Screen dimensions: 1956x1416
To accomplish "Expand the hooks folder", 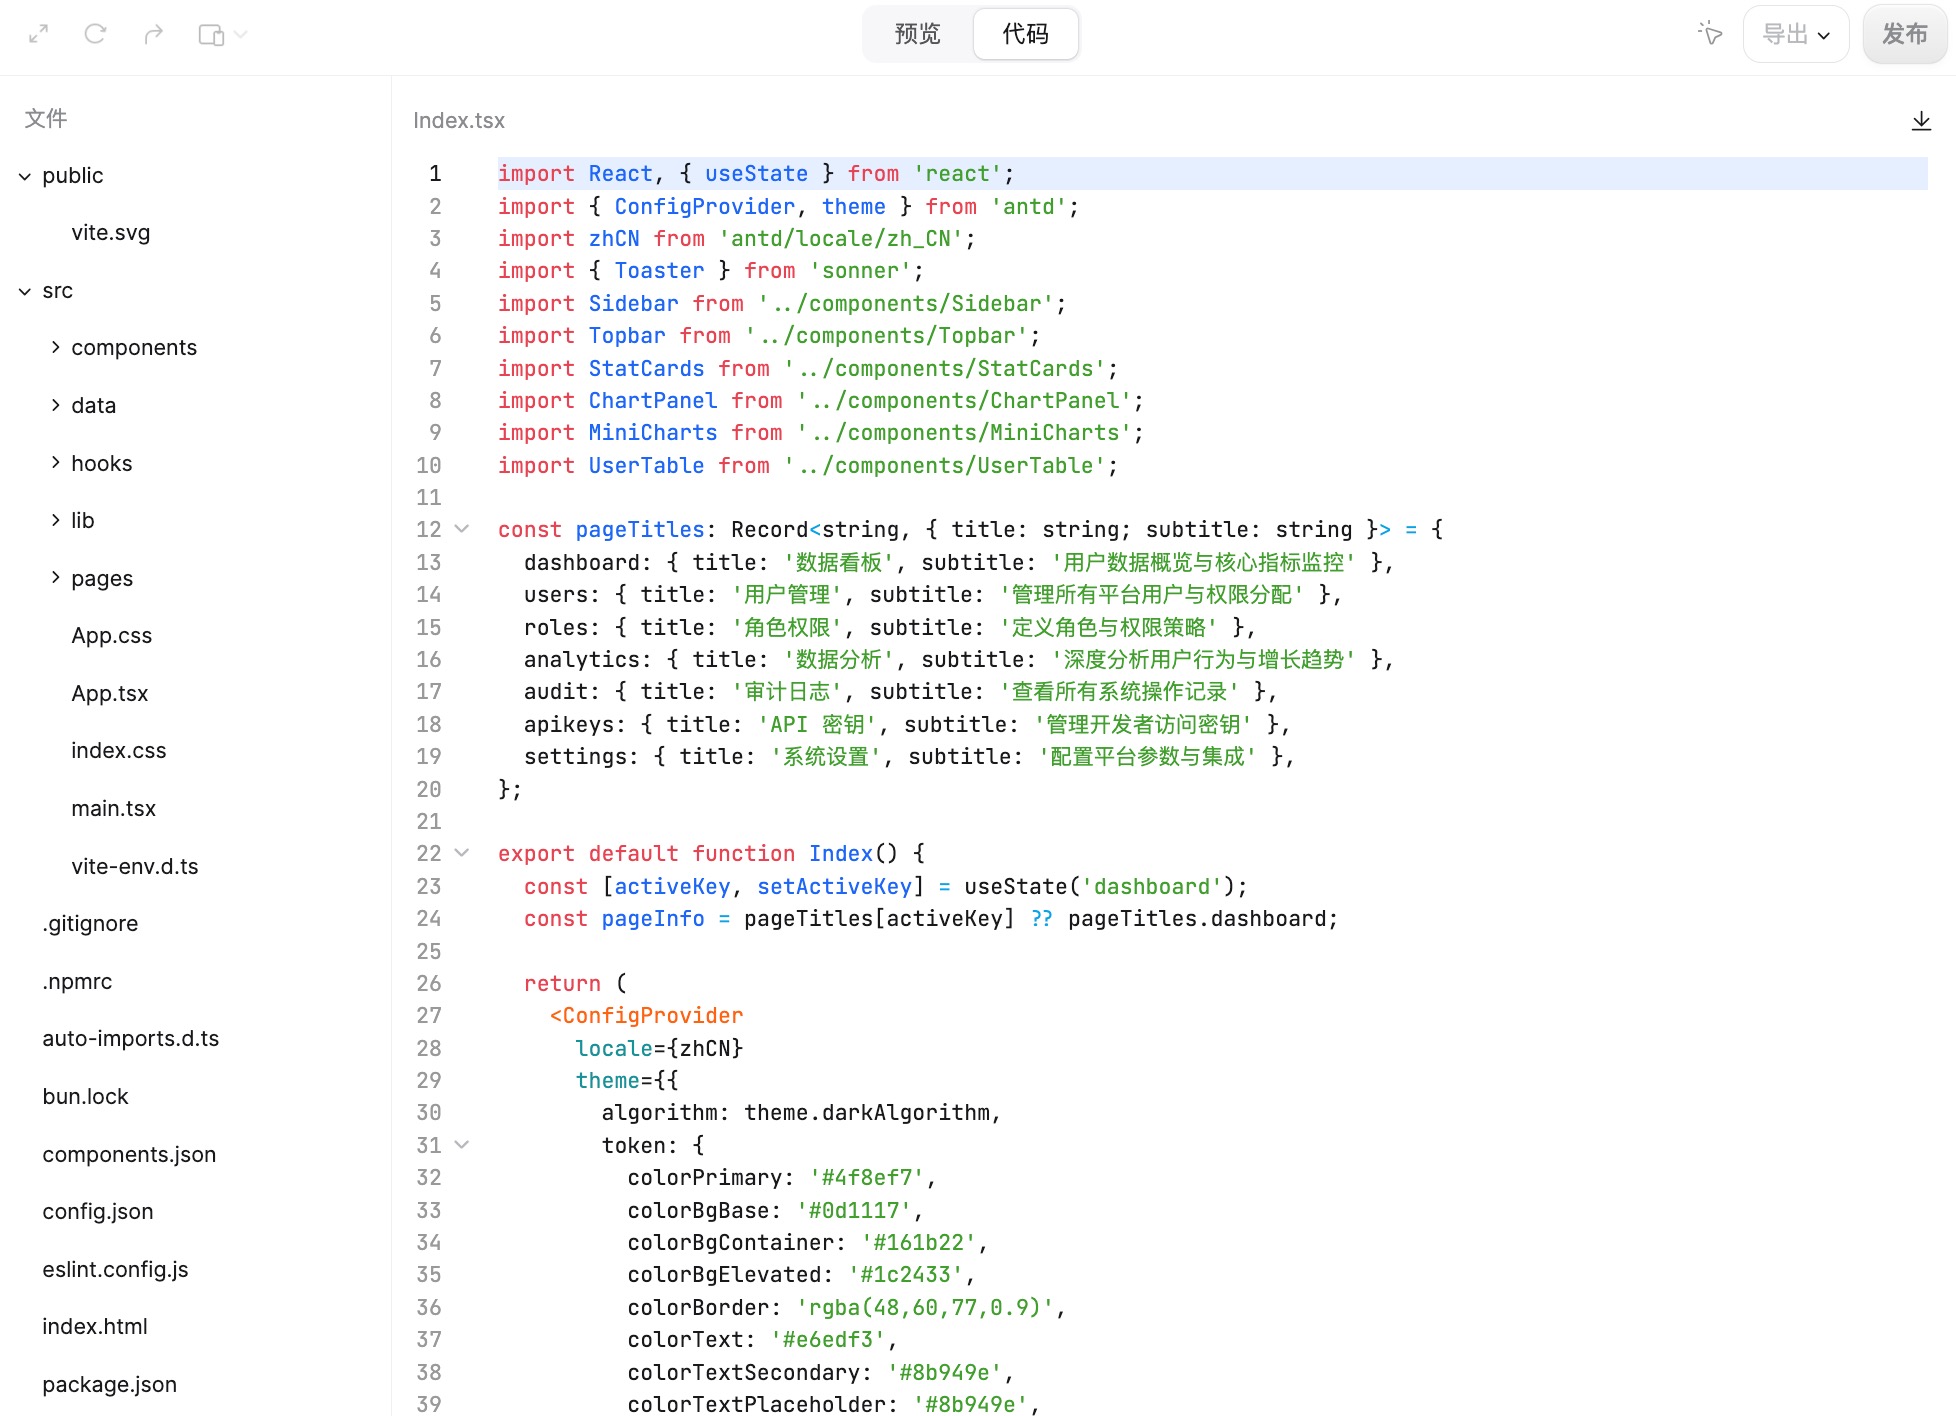I will tap(55, 462).
